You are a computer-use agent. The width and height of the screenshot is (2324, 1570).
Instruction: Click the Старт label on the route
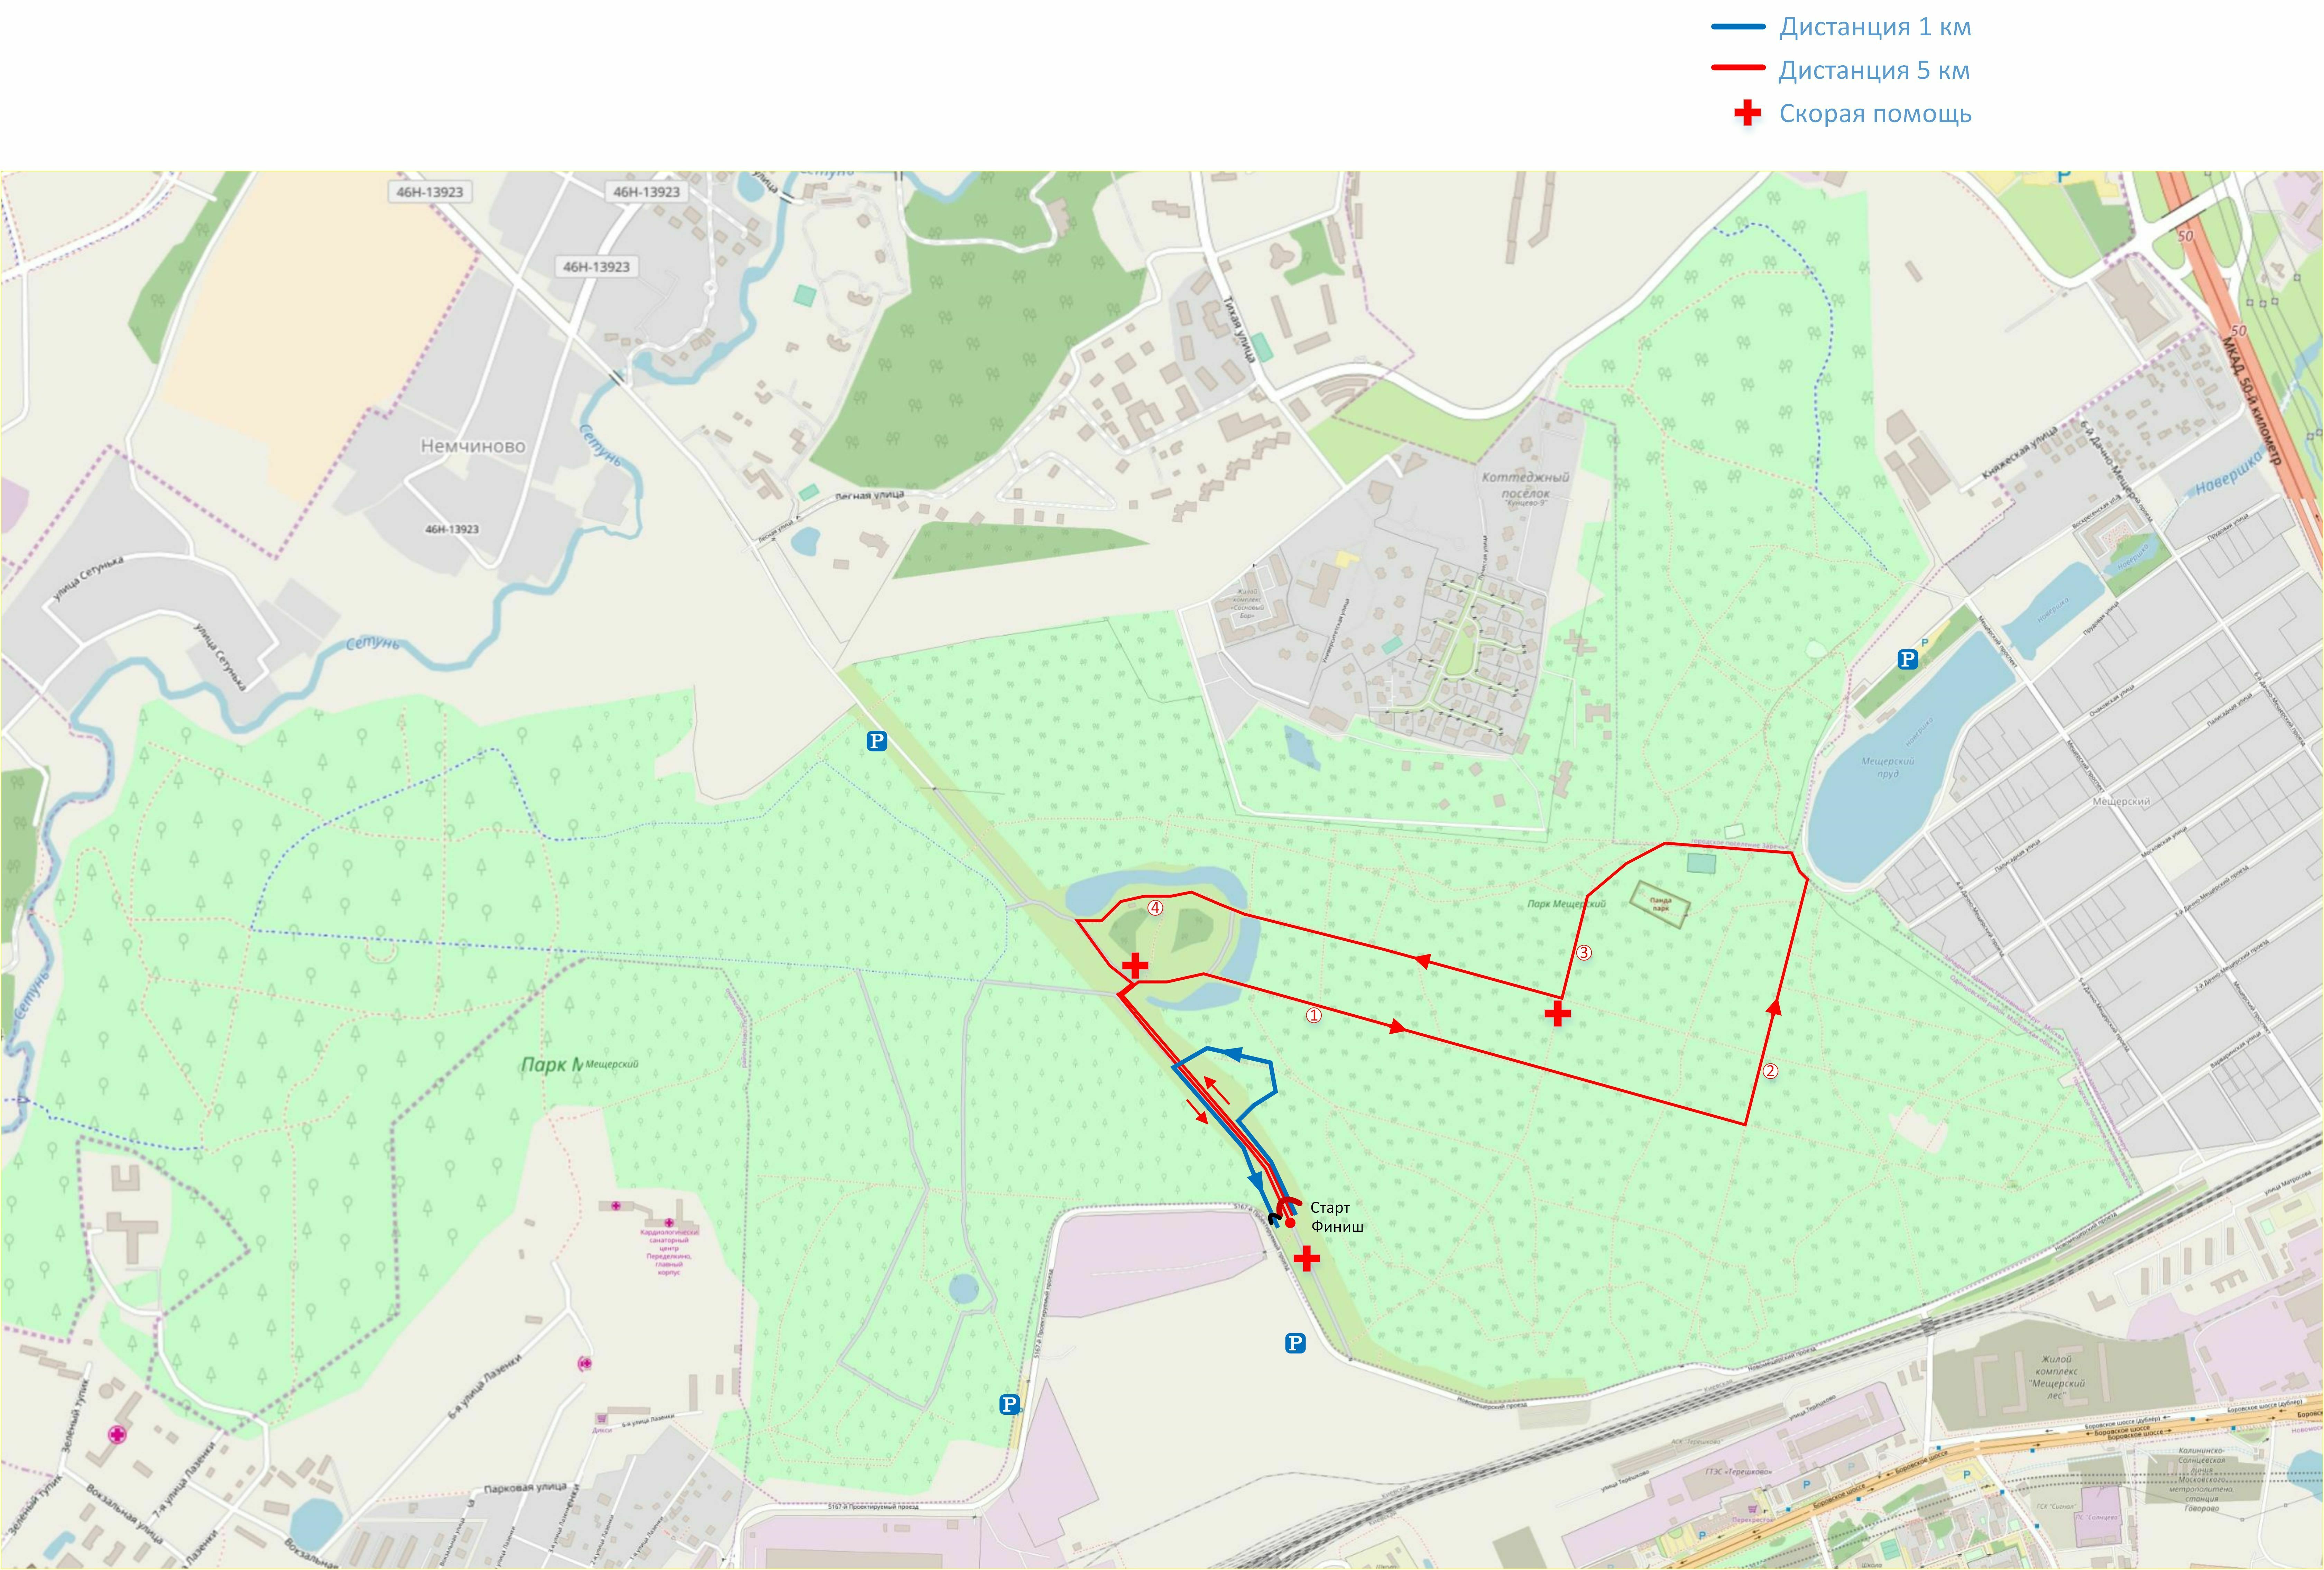[x=1330, y=1208]
